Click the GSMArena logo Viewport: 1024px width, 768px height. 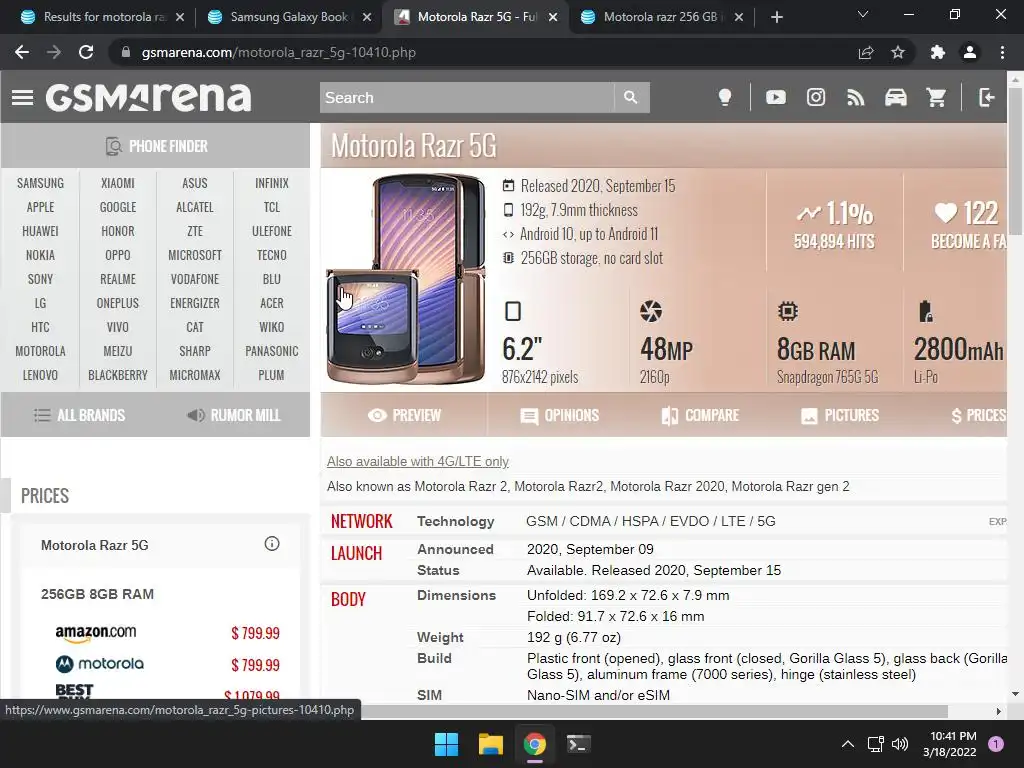pos(148,97)
